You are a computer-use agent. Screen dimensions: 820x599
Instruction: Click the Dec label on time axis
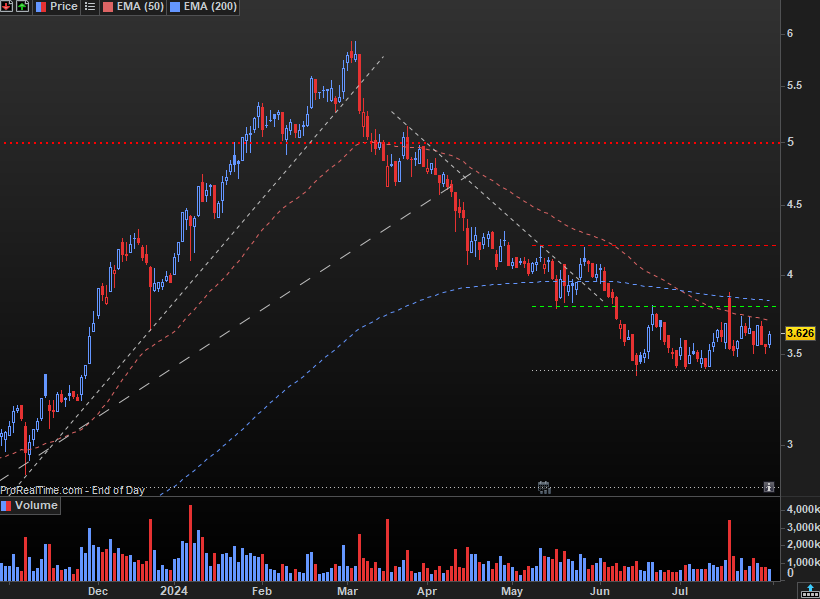[x=98, y=591]
